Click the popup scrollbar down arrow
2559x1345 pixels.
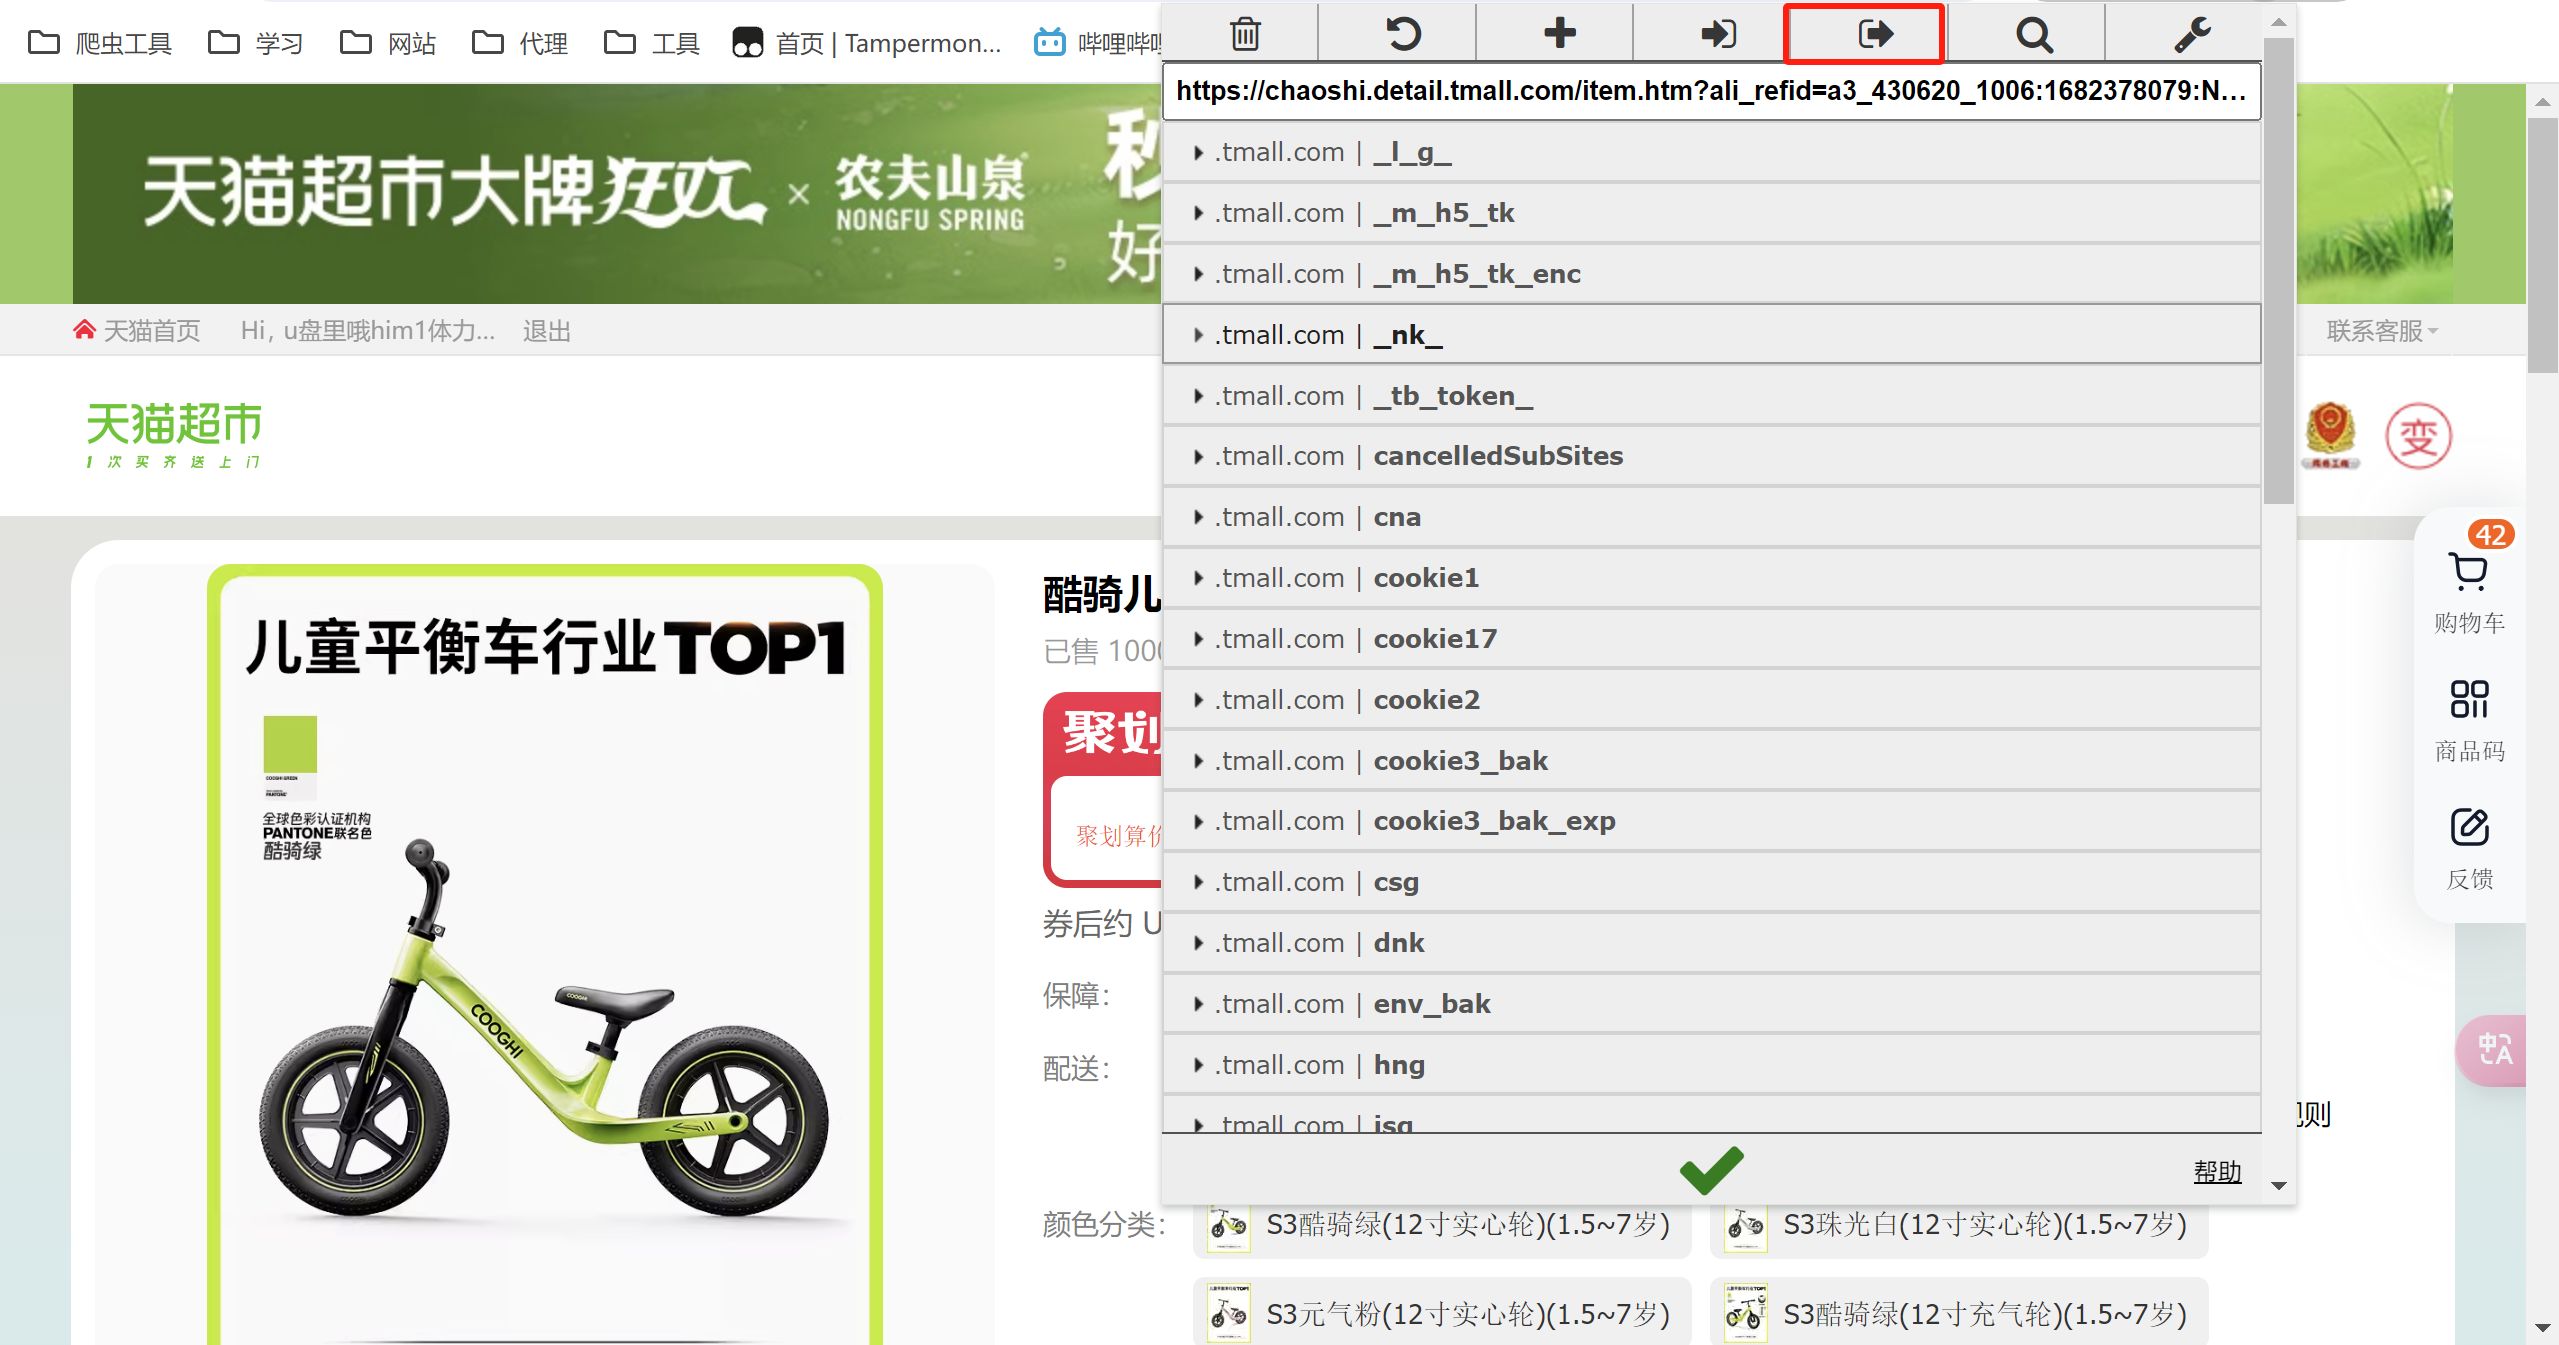(x=2279, y=1186)
